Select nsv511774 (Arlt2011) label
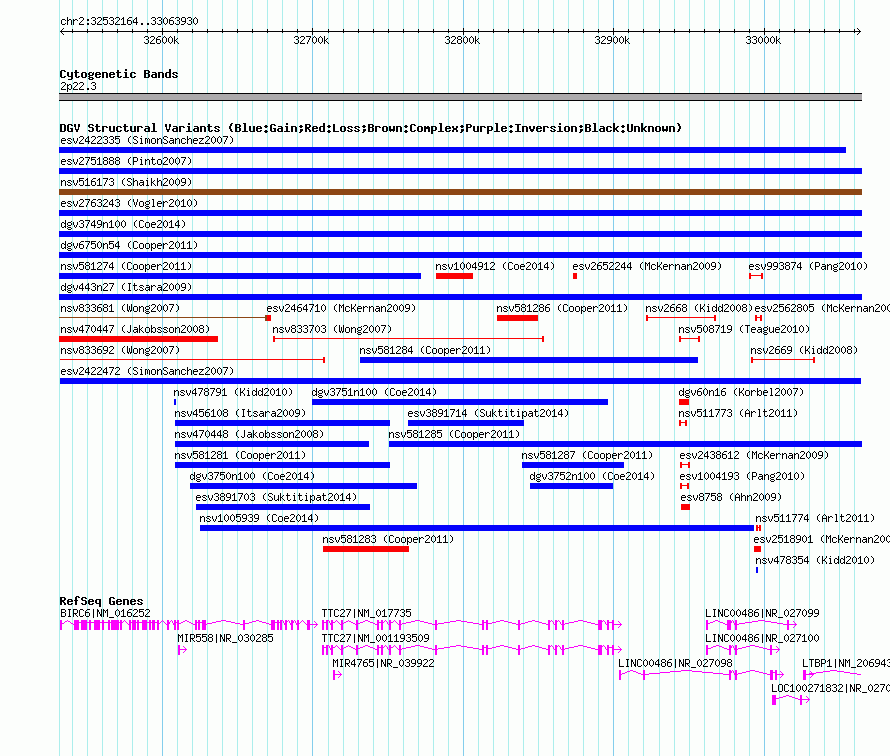Viewport: 890px width, 756px height. click(x=815, y=518)
